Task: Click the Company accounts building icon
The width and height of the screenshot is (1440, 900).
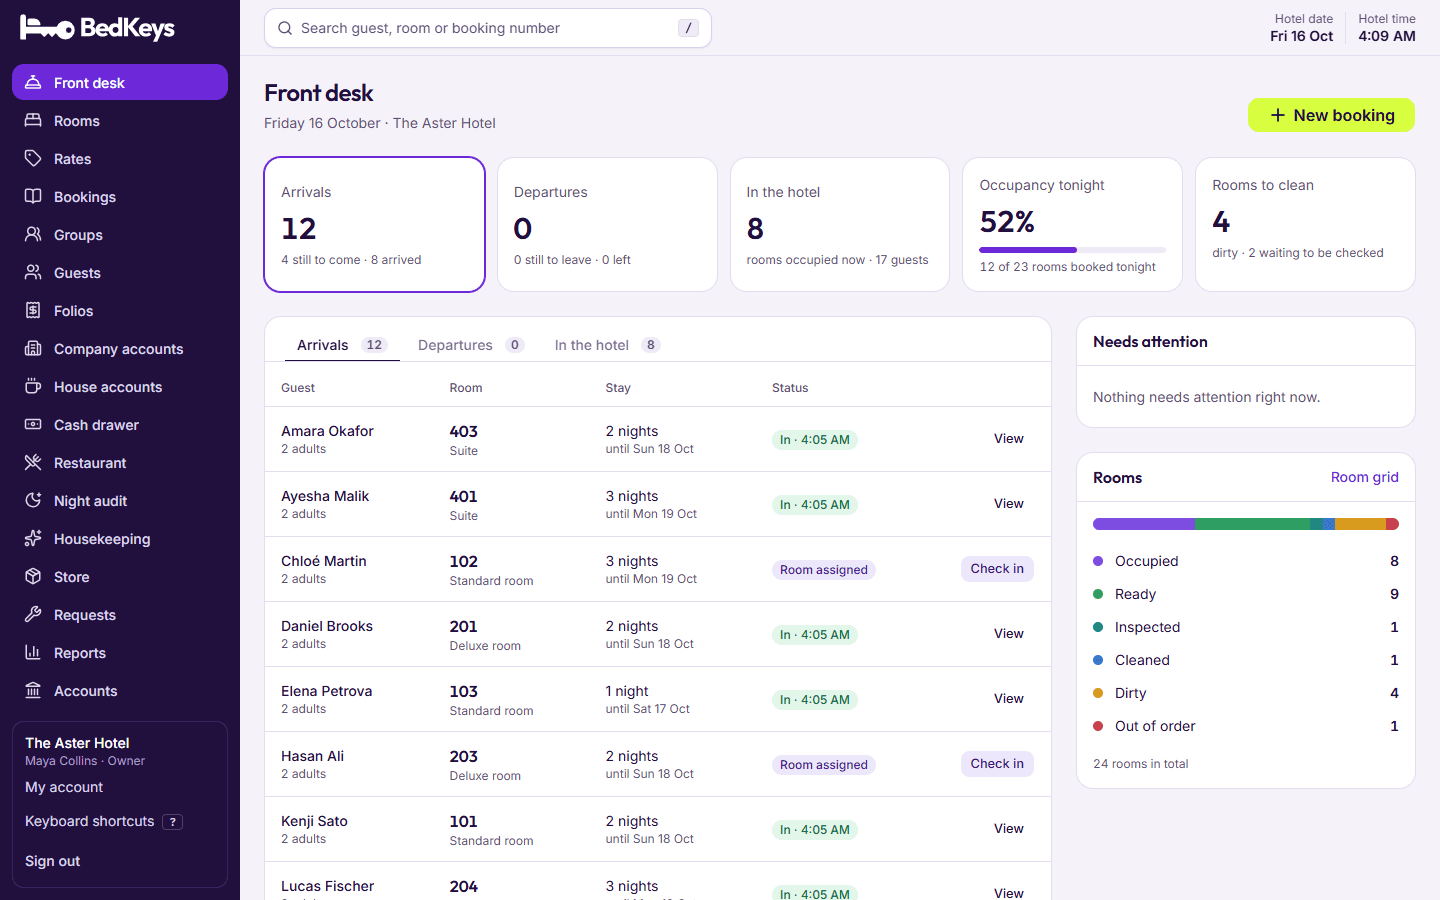Action: pos(33,348)
